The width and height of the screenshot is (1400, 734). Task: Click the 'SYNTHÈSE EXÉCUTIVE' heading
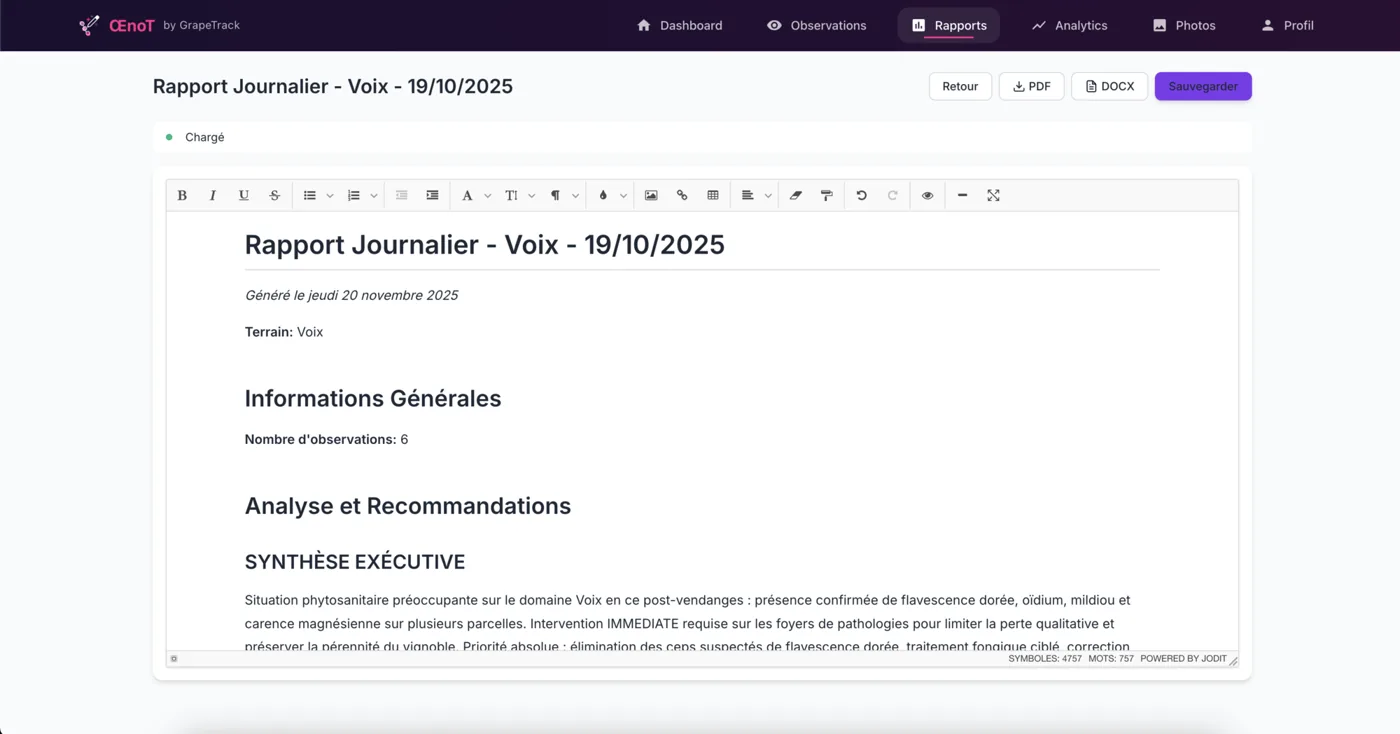pos(355,562)
